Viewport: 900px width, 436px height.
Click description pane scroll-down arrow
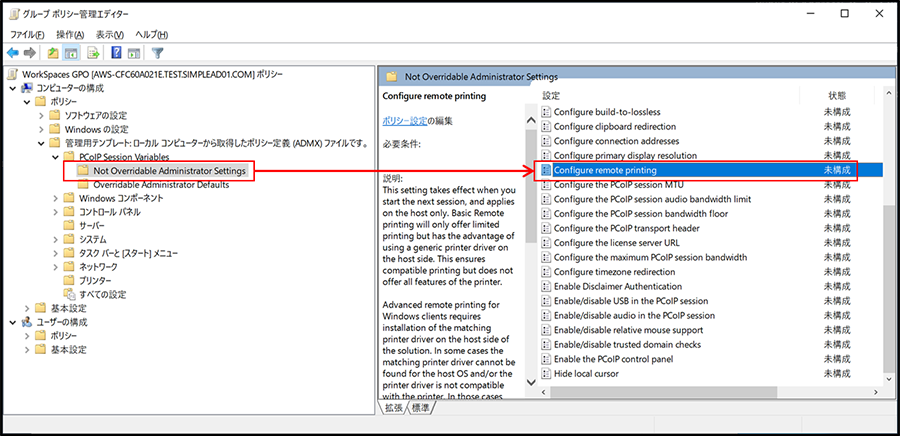tap(530, 381)
